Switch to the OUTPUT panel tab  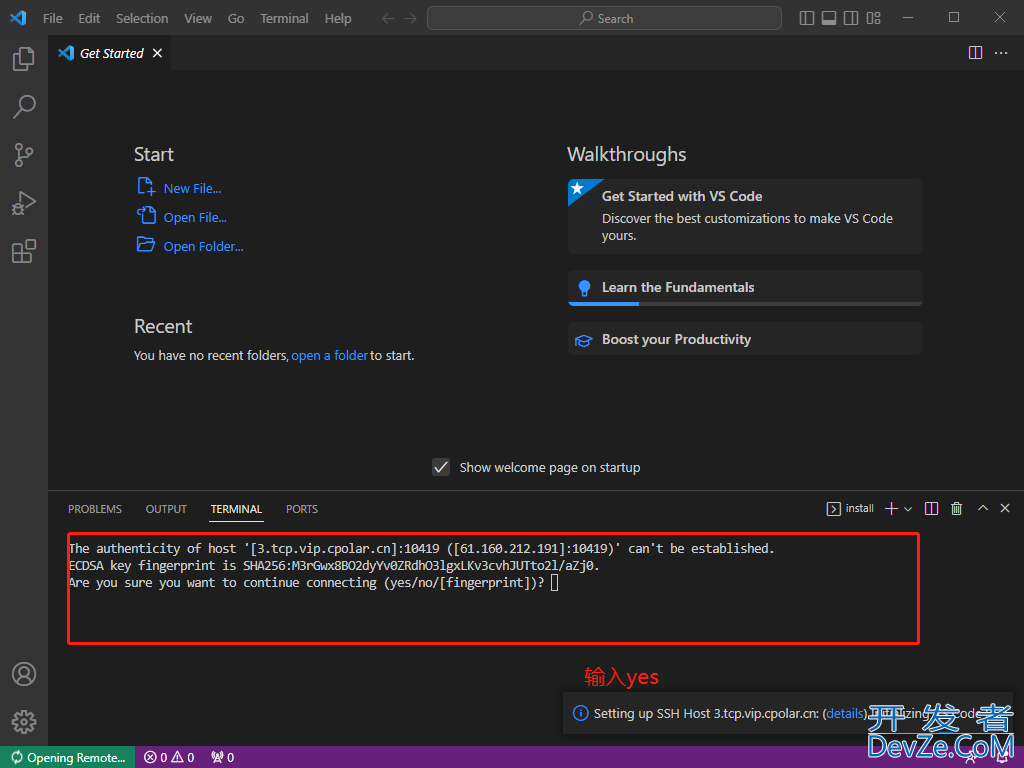pyautogui.click(x=166, y=509)
